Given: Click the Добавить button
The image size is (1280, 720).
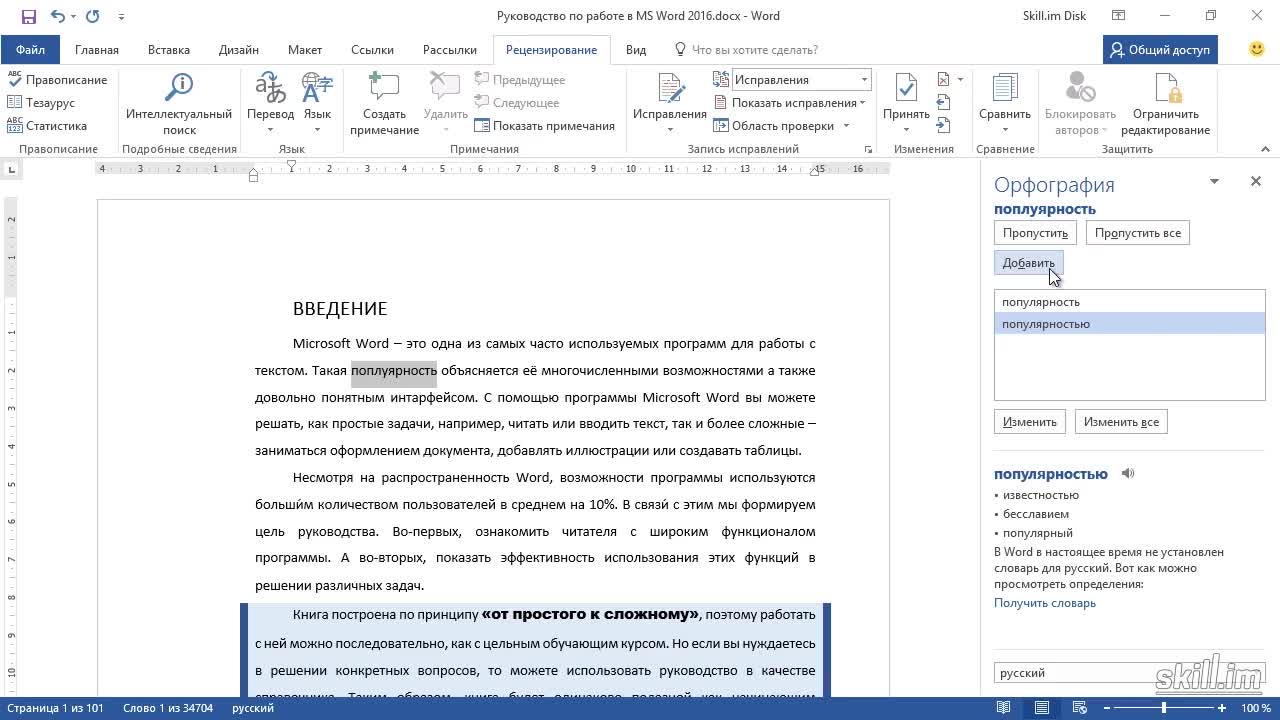Looking at the screenshot, I should pyautogui.click(x=1028, y=263).
